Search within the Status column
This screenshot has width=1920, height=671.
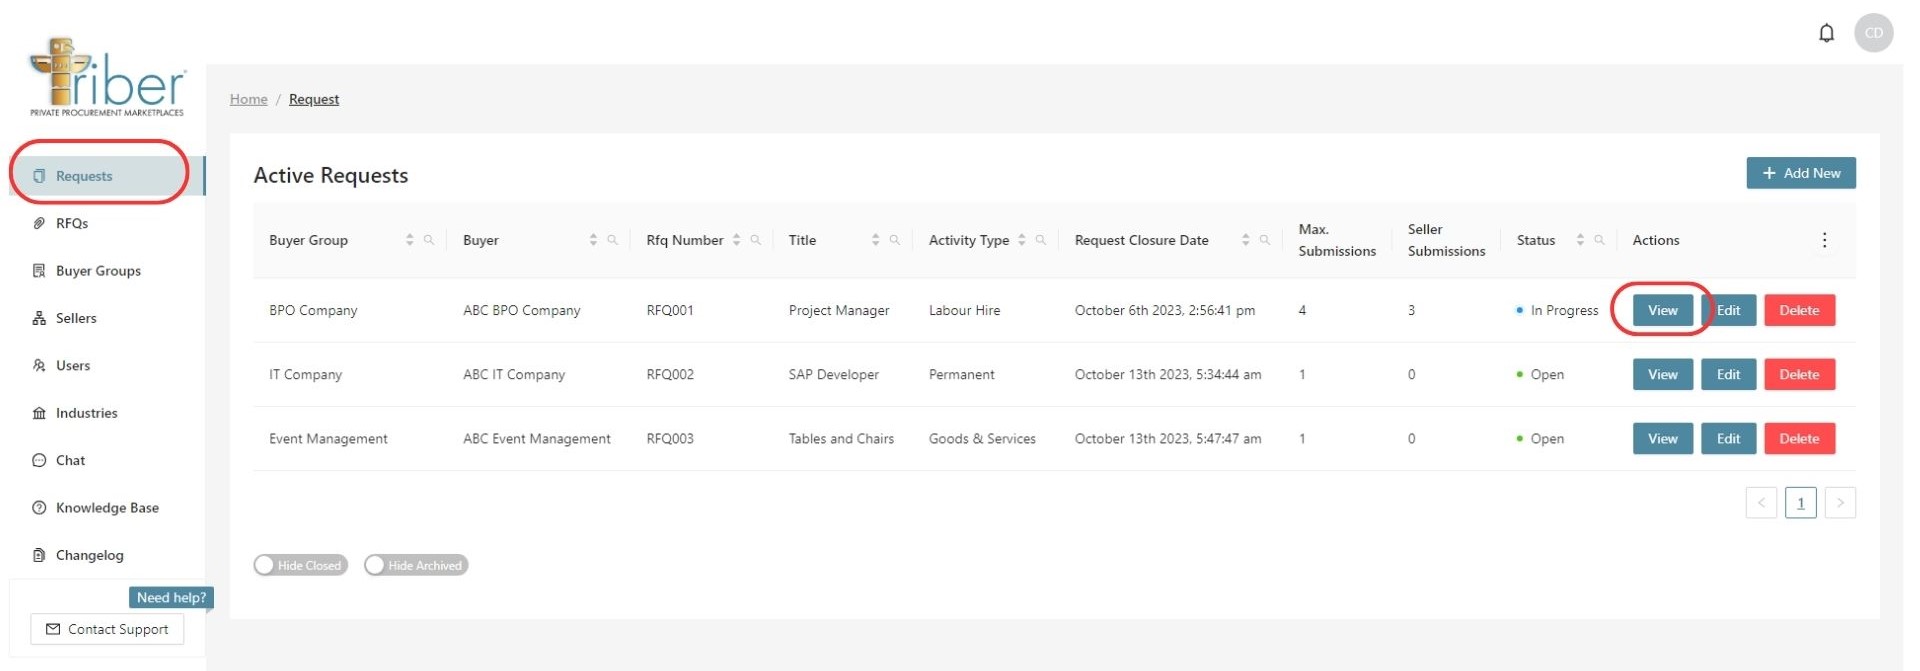click(x=1600, y=240)
